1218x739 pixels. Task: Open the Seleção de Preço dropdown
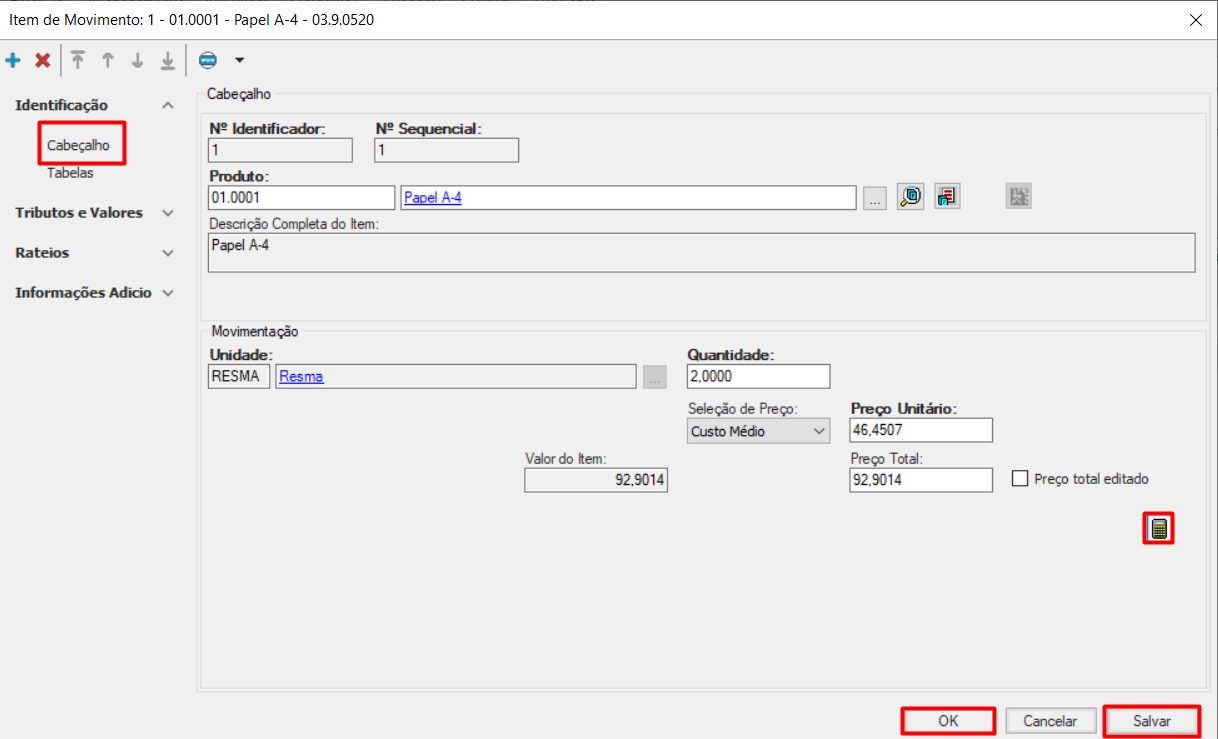click(759, 431)
